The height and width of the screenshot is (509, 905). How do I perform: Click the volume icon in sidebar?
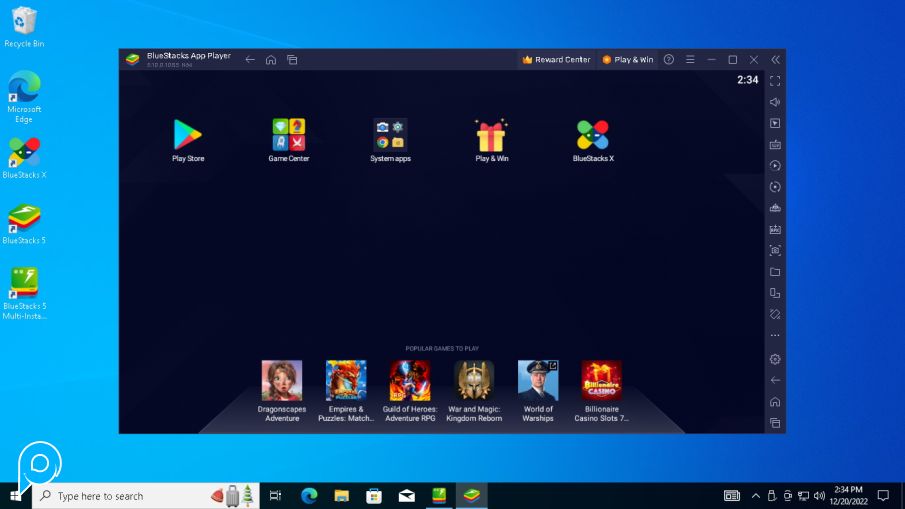[x=775, y=102]
